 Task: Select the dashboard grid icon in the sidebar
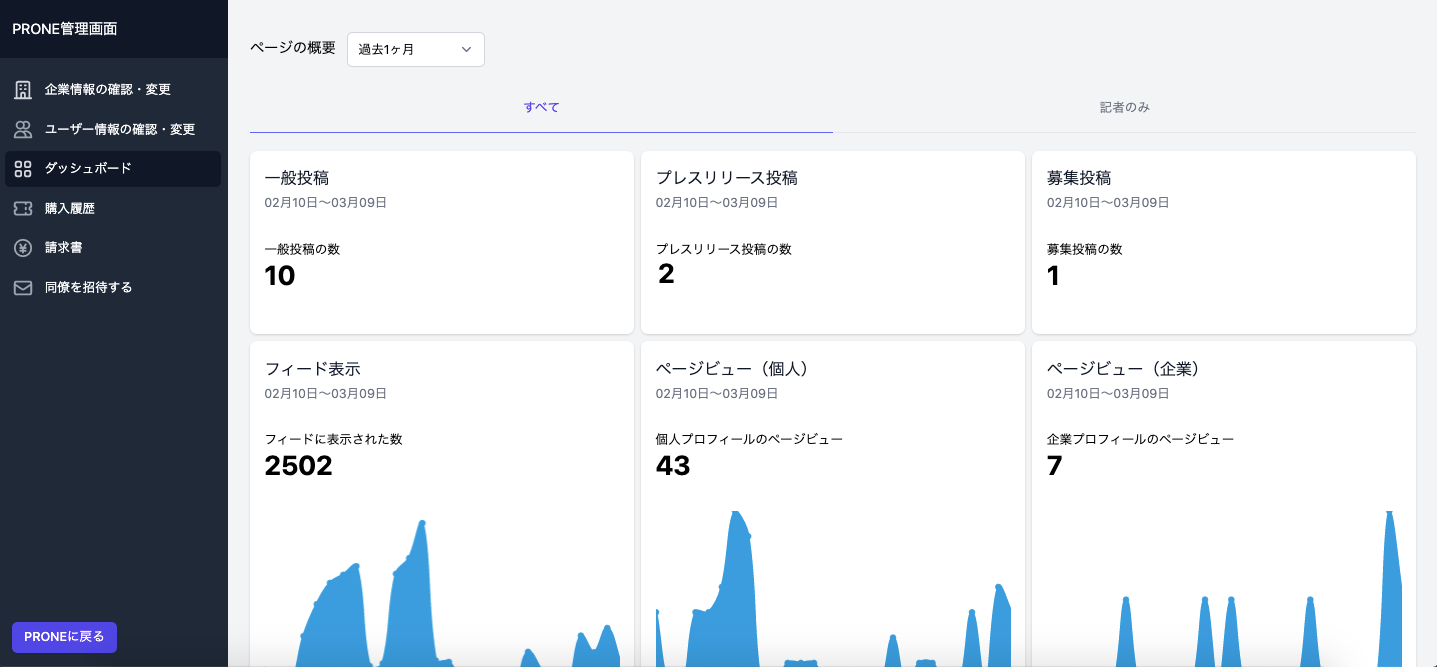pyautogui.click(x=23, y=168)
